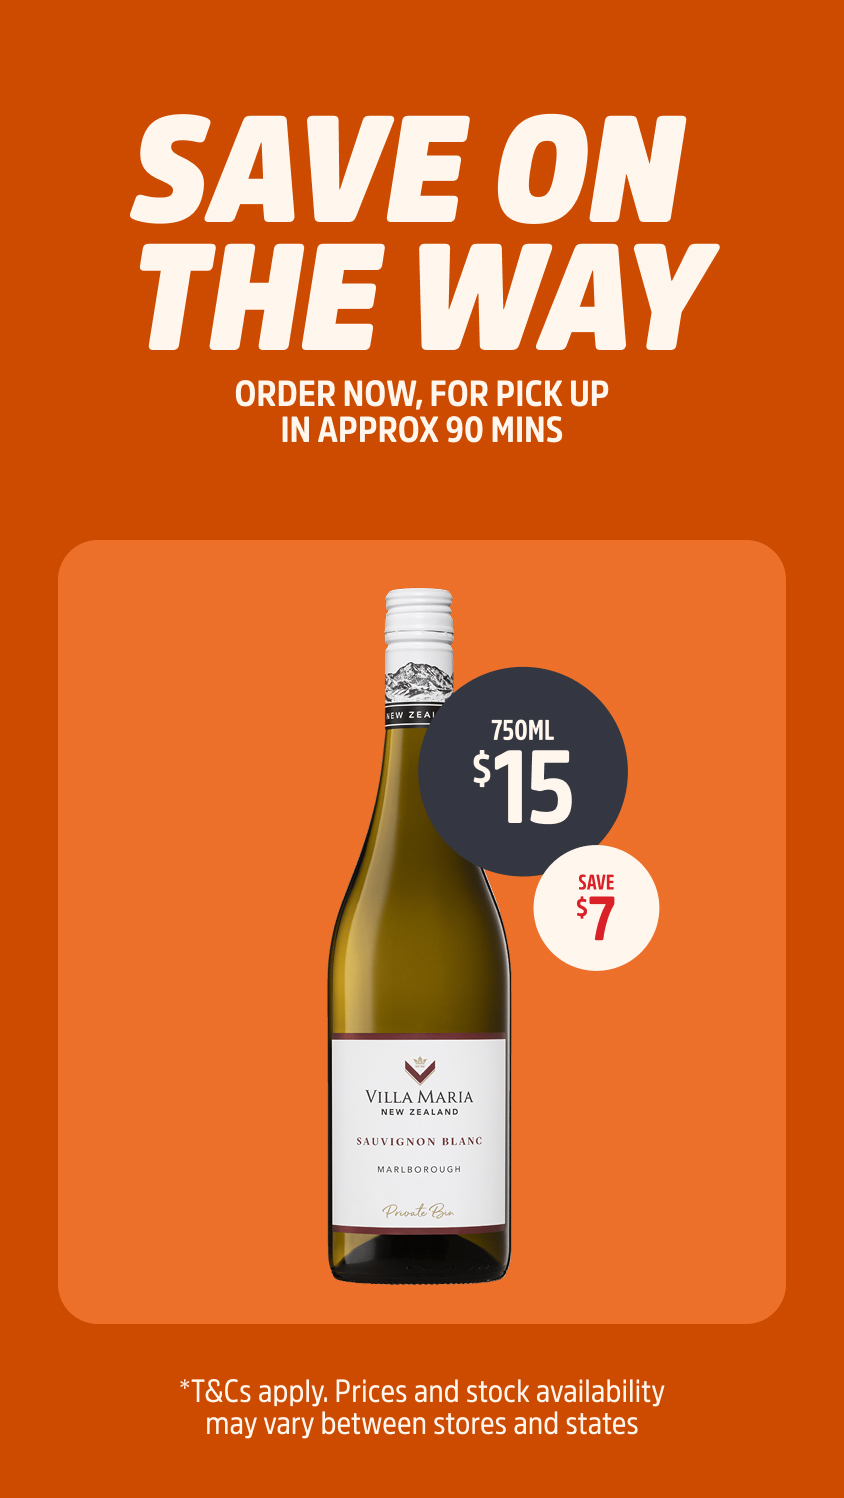Tap the bottle's white screw cap
This screenshot has width=844, height=1498.
coord(419,620)
